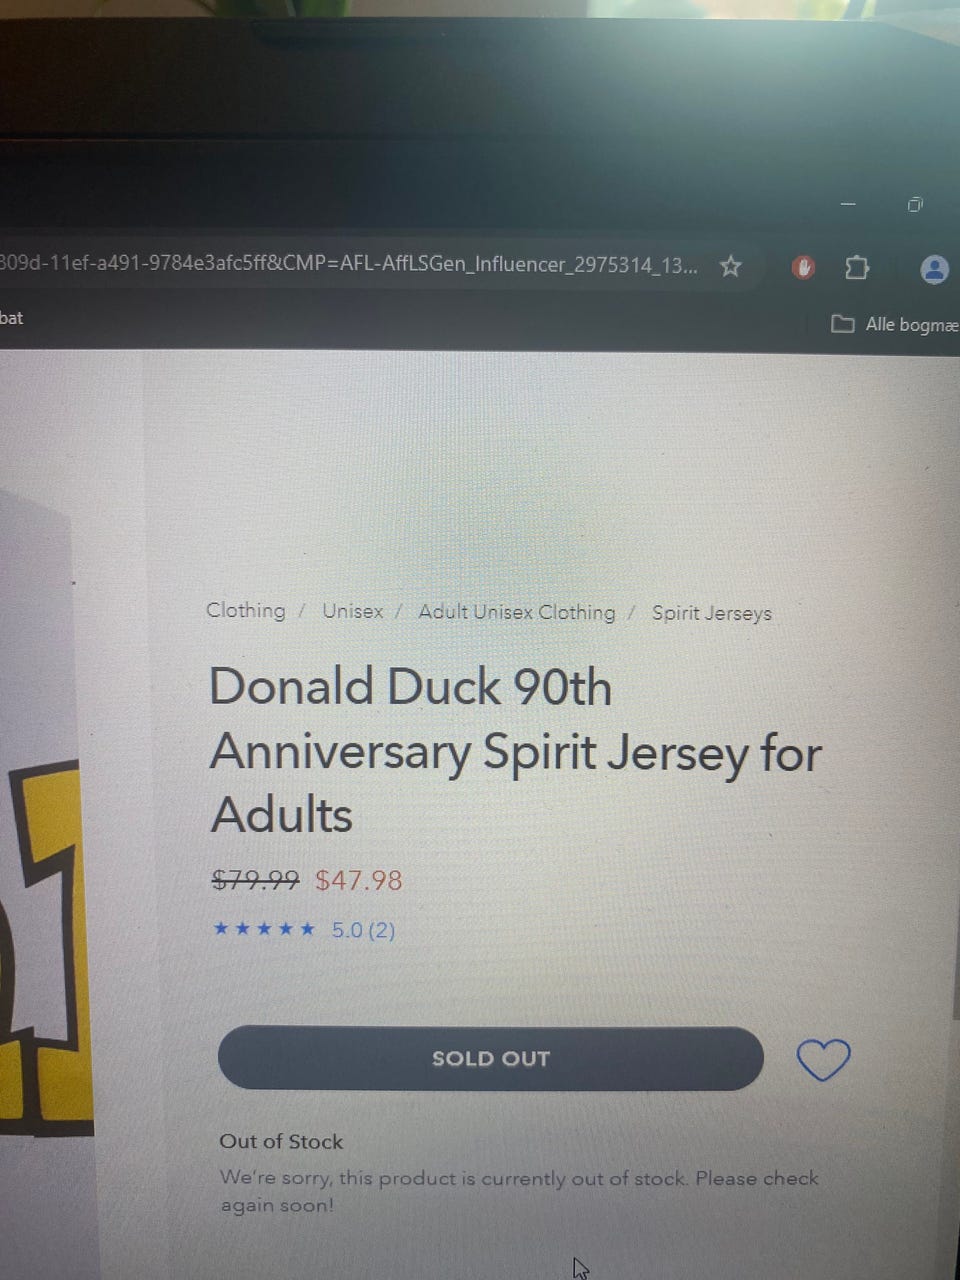Open the five-star rating reviews
Screen dimensions: 960x1280
(x=264, y=929)
